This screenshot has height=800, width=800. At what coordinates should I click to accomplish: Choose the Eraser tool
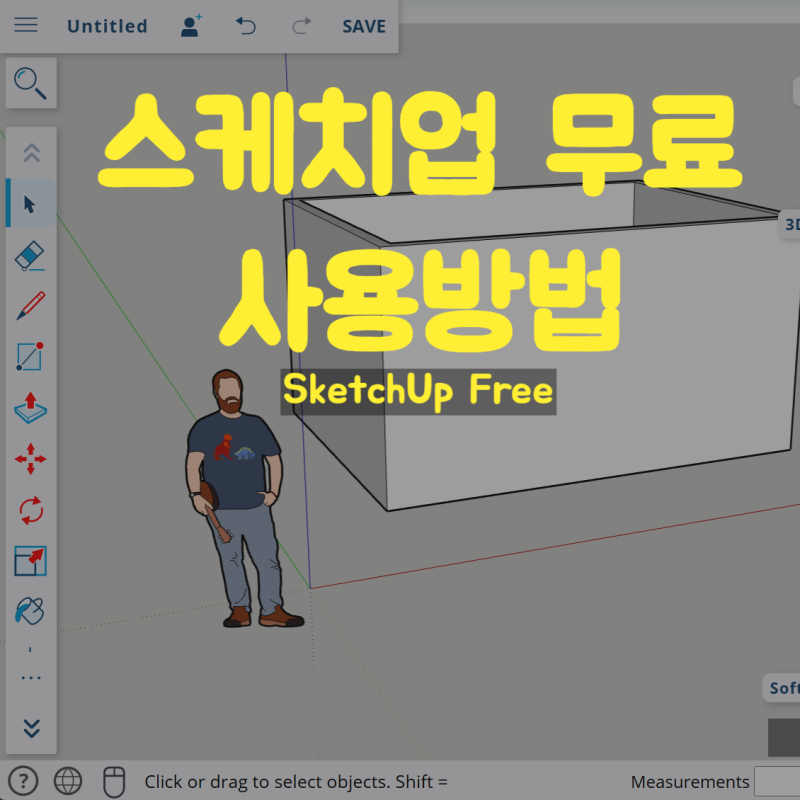click(30, 255)
